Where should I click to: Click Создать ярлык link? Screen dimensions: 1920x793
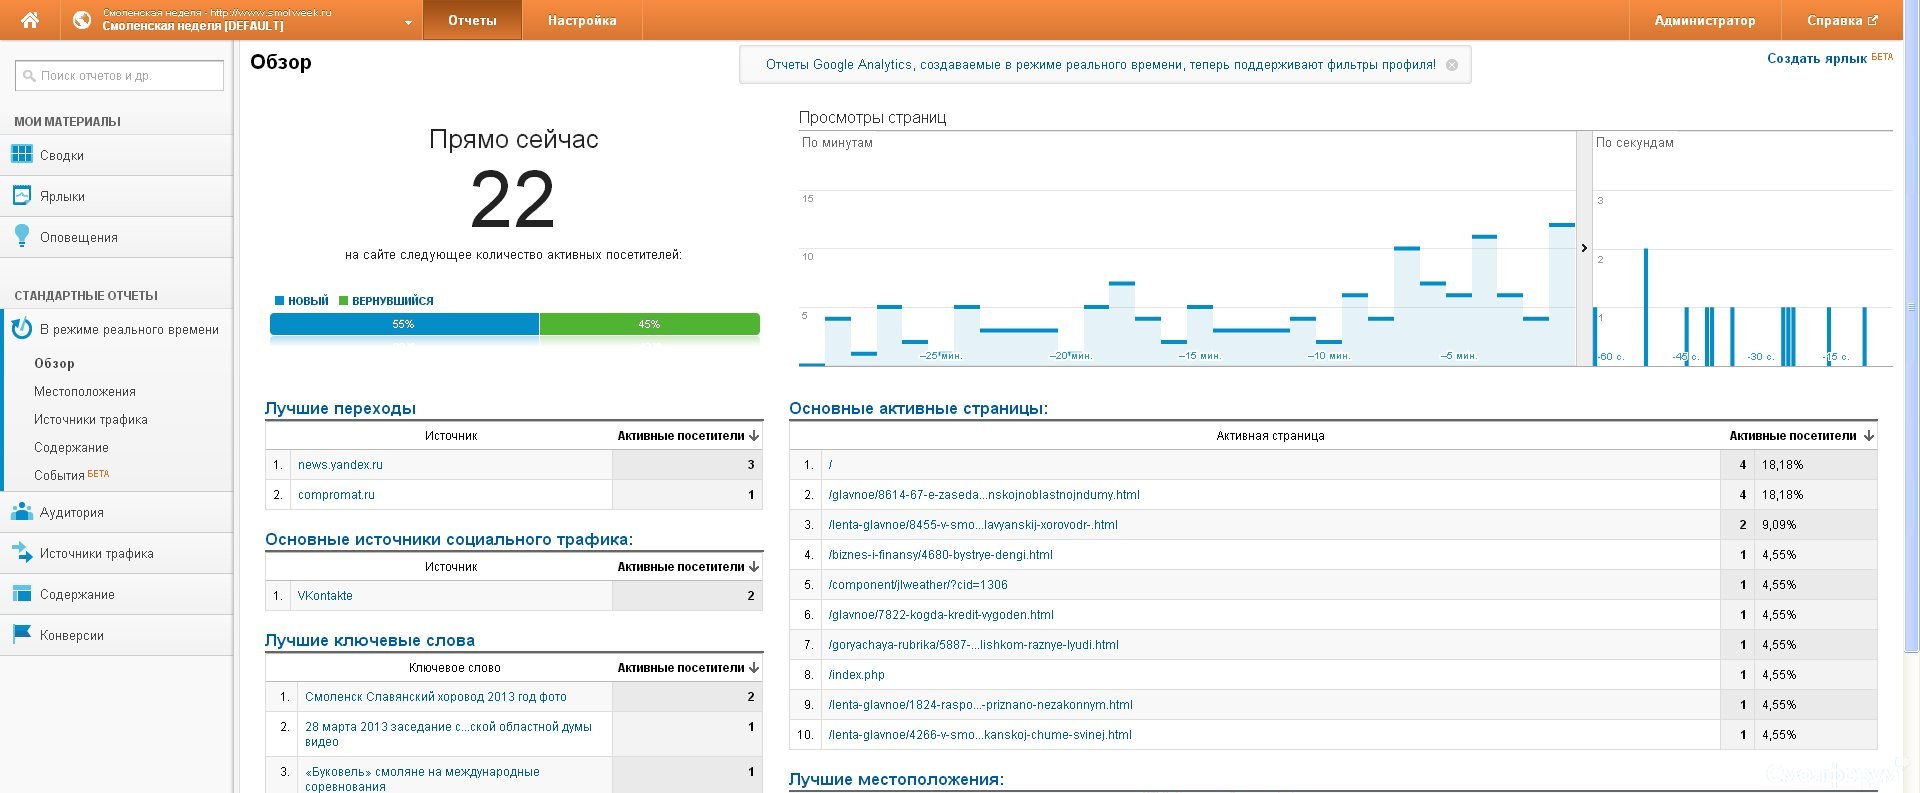[x=1817, y=59]
